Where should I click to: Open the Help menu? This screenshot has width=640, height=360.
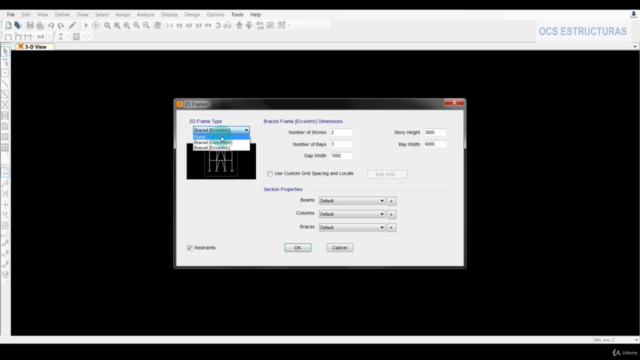[256, 15]
